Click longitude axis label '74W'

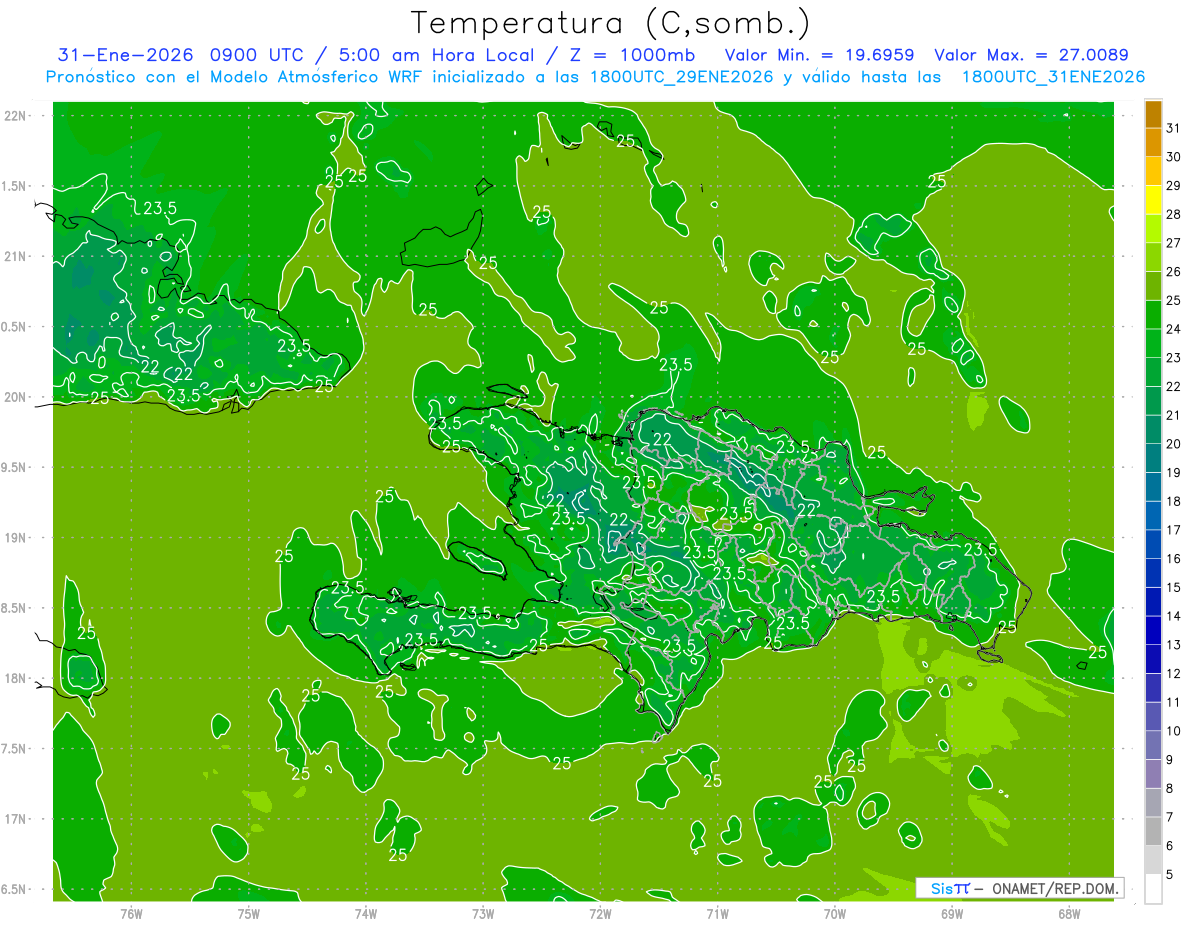pyautogui.click(x=366, y=913)
